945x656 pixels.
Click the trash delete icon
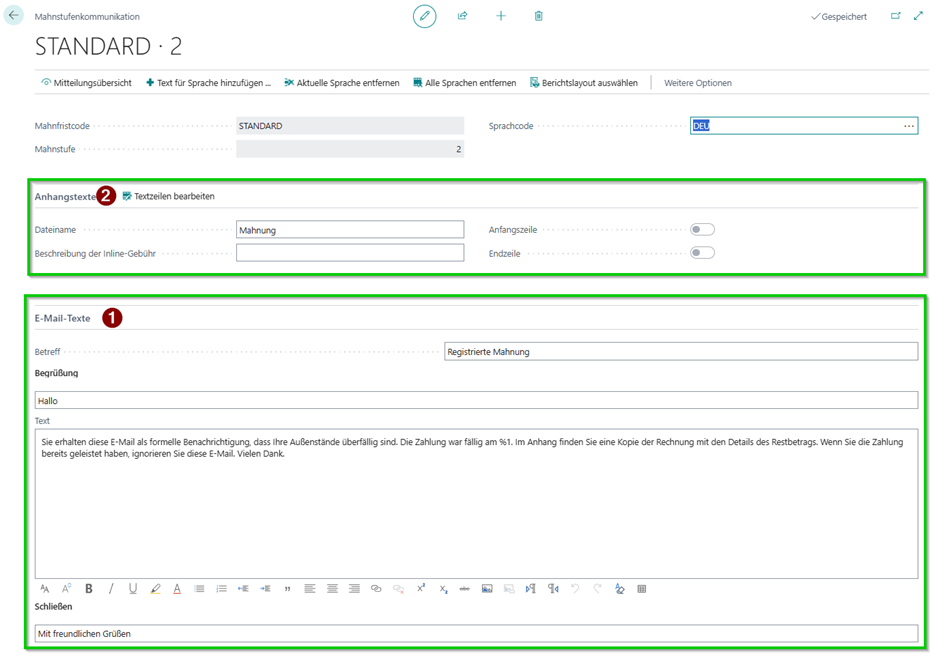point(539,16)
